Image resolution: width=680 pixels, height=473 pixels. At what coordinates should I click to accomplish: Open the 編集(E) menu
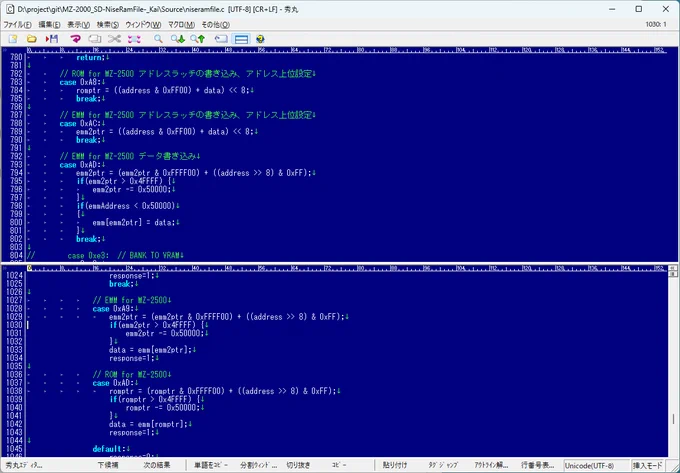49,25
